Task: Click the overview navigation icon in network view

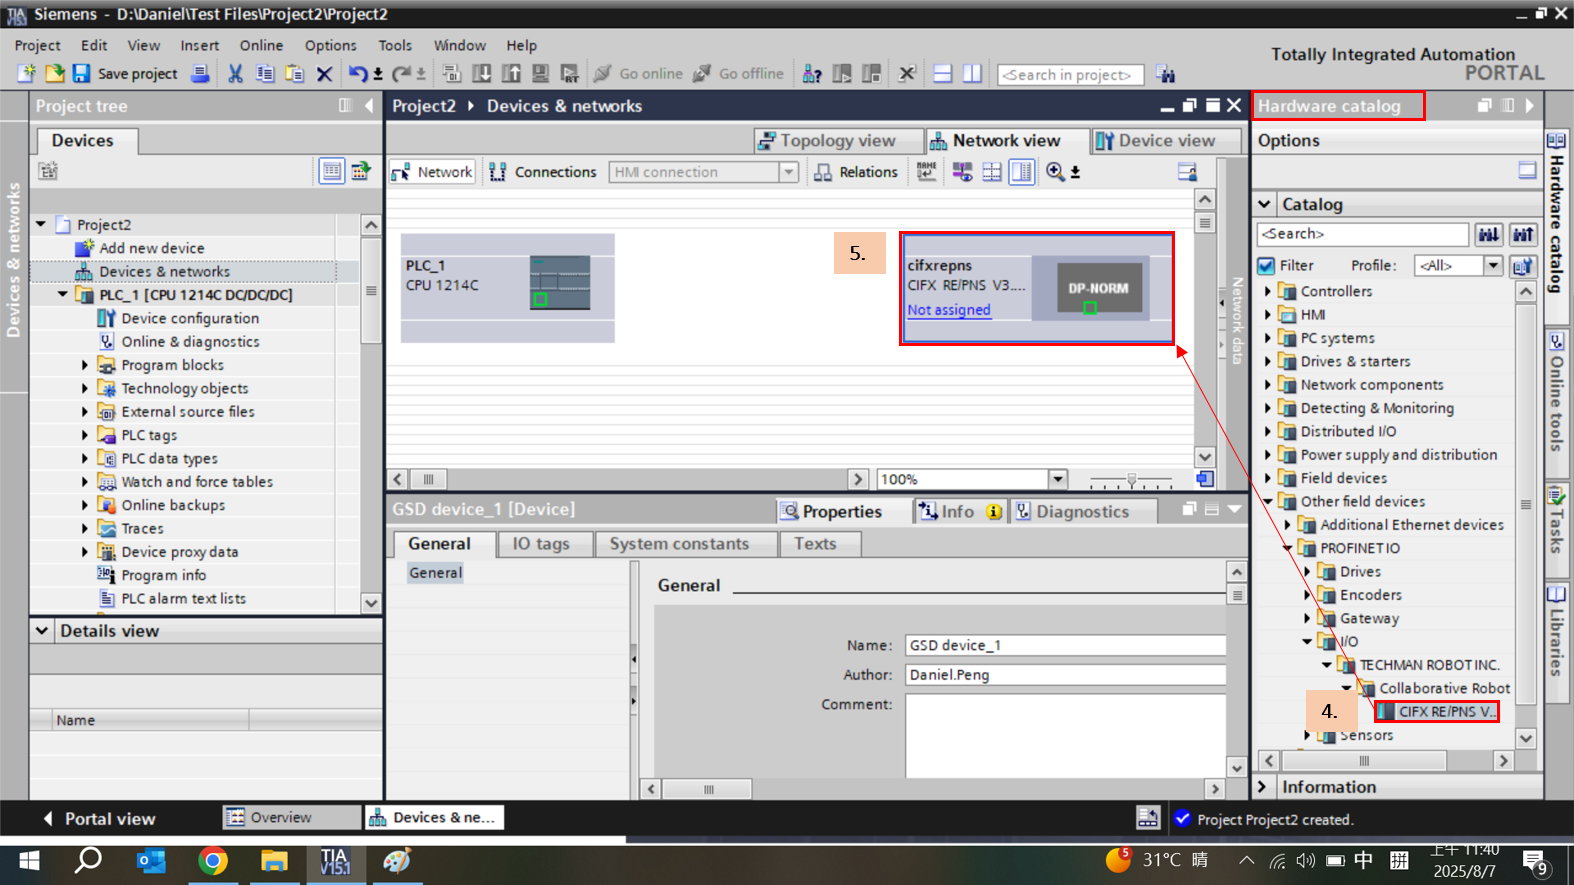Action: (1204, 479)
